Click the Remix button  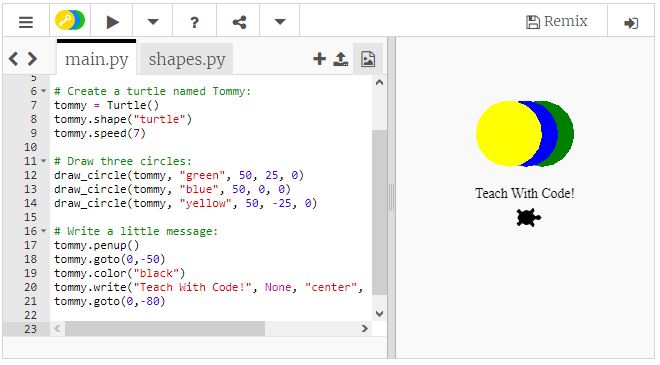point(556,21)
